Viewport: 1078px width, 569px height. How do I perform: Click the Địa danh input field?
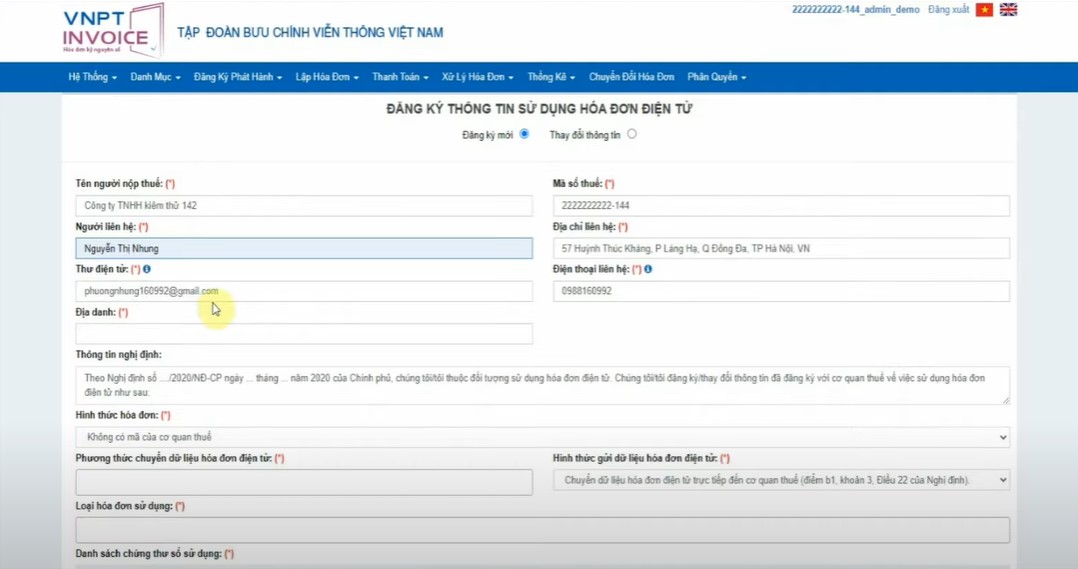pyautogui.click(x=303, y=334)
